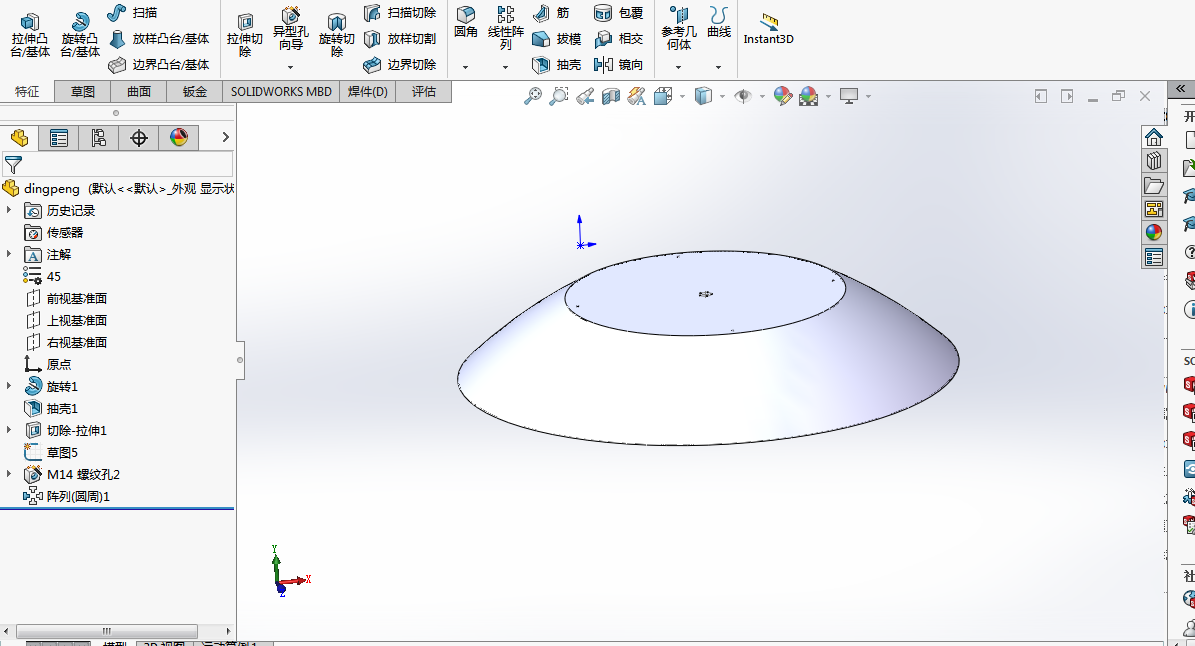Screen dimensions: 1195x646
Task: Open dropdown arrow under Linear Pattern (线性阵列)
Action: pyautogui.click(x=505, y=67)
